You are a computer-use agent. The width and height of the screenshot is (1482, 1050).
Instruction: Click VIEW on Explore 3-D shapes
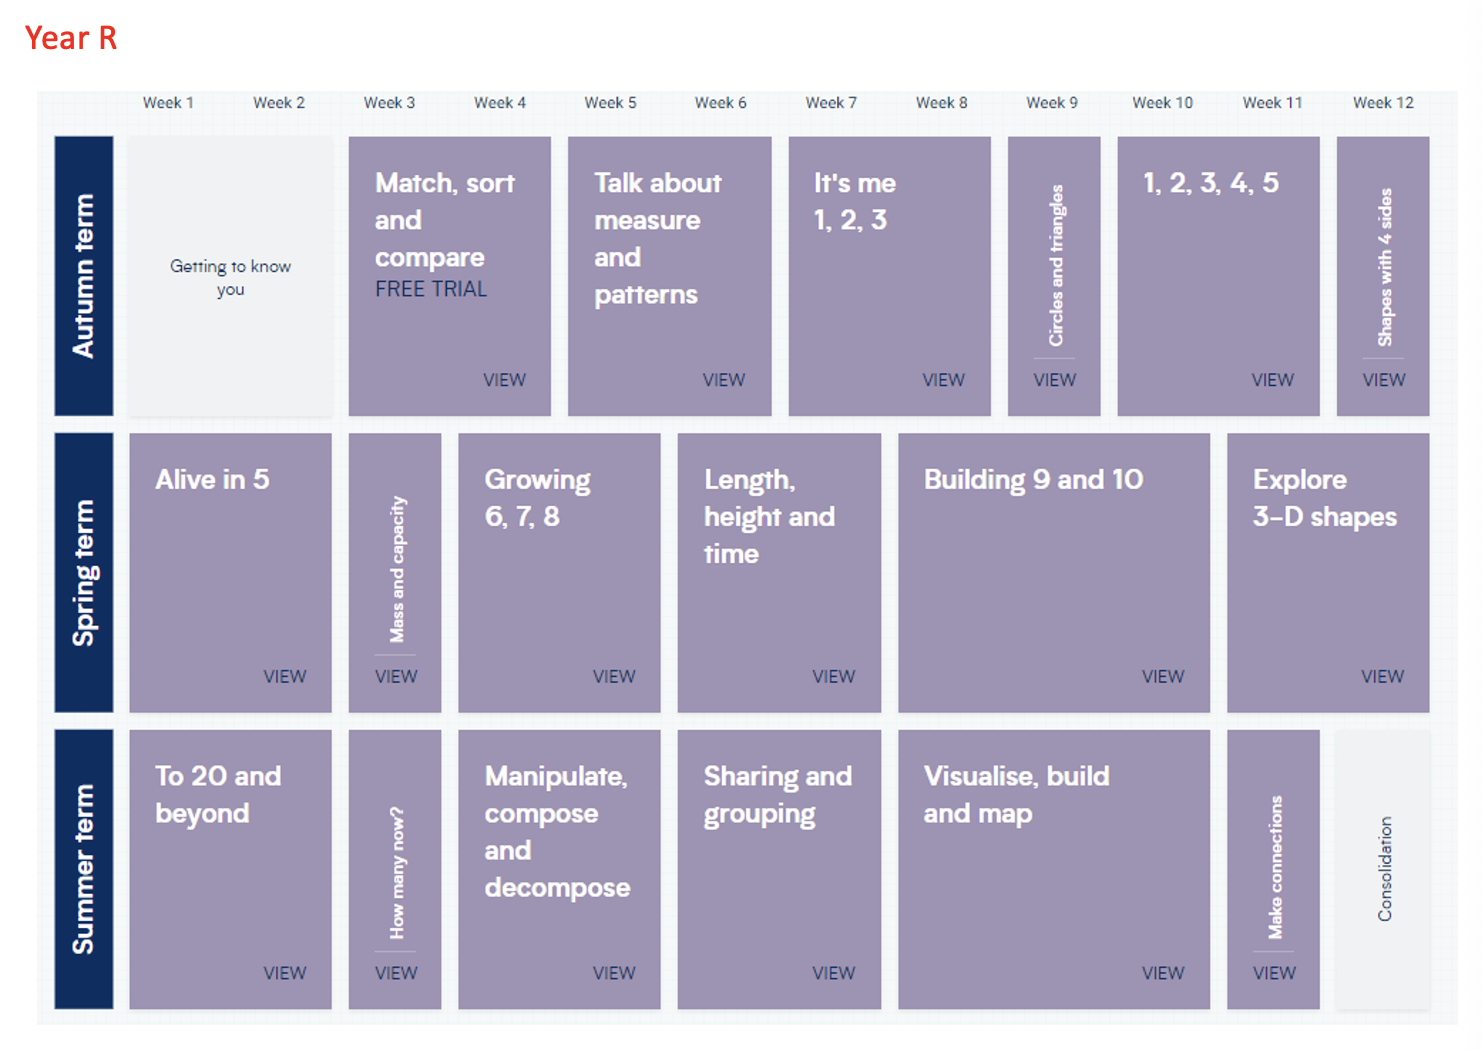point(1382,677)
